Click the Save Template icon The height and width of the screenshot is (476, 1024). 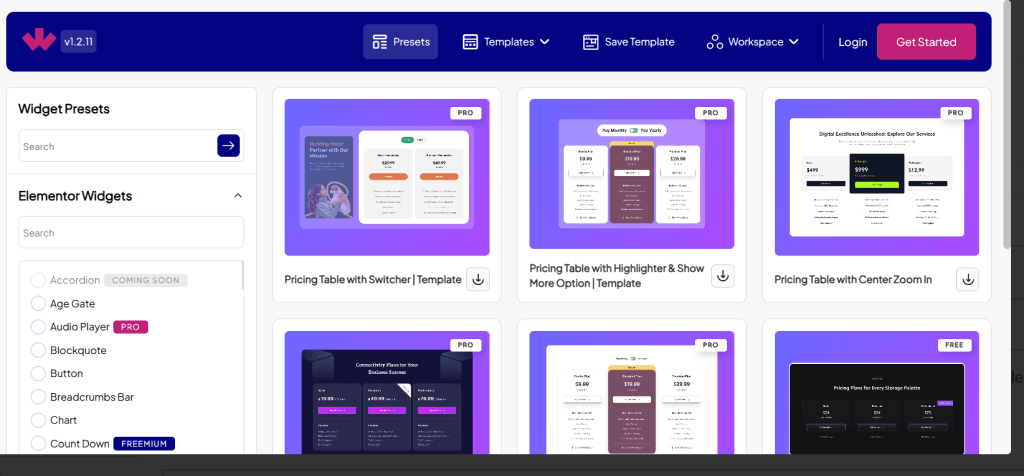[x=590, y=42]
